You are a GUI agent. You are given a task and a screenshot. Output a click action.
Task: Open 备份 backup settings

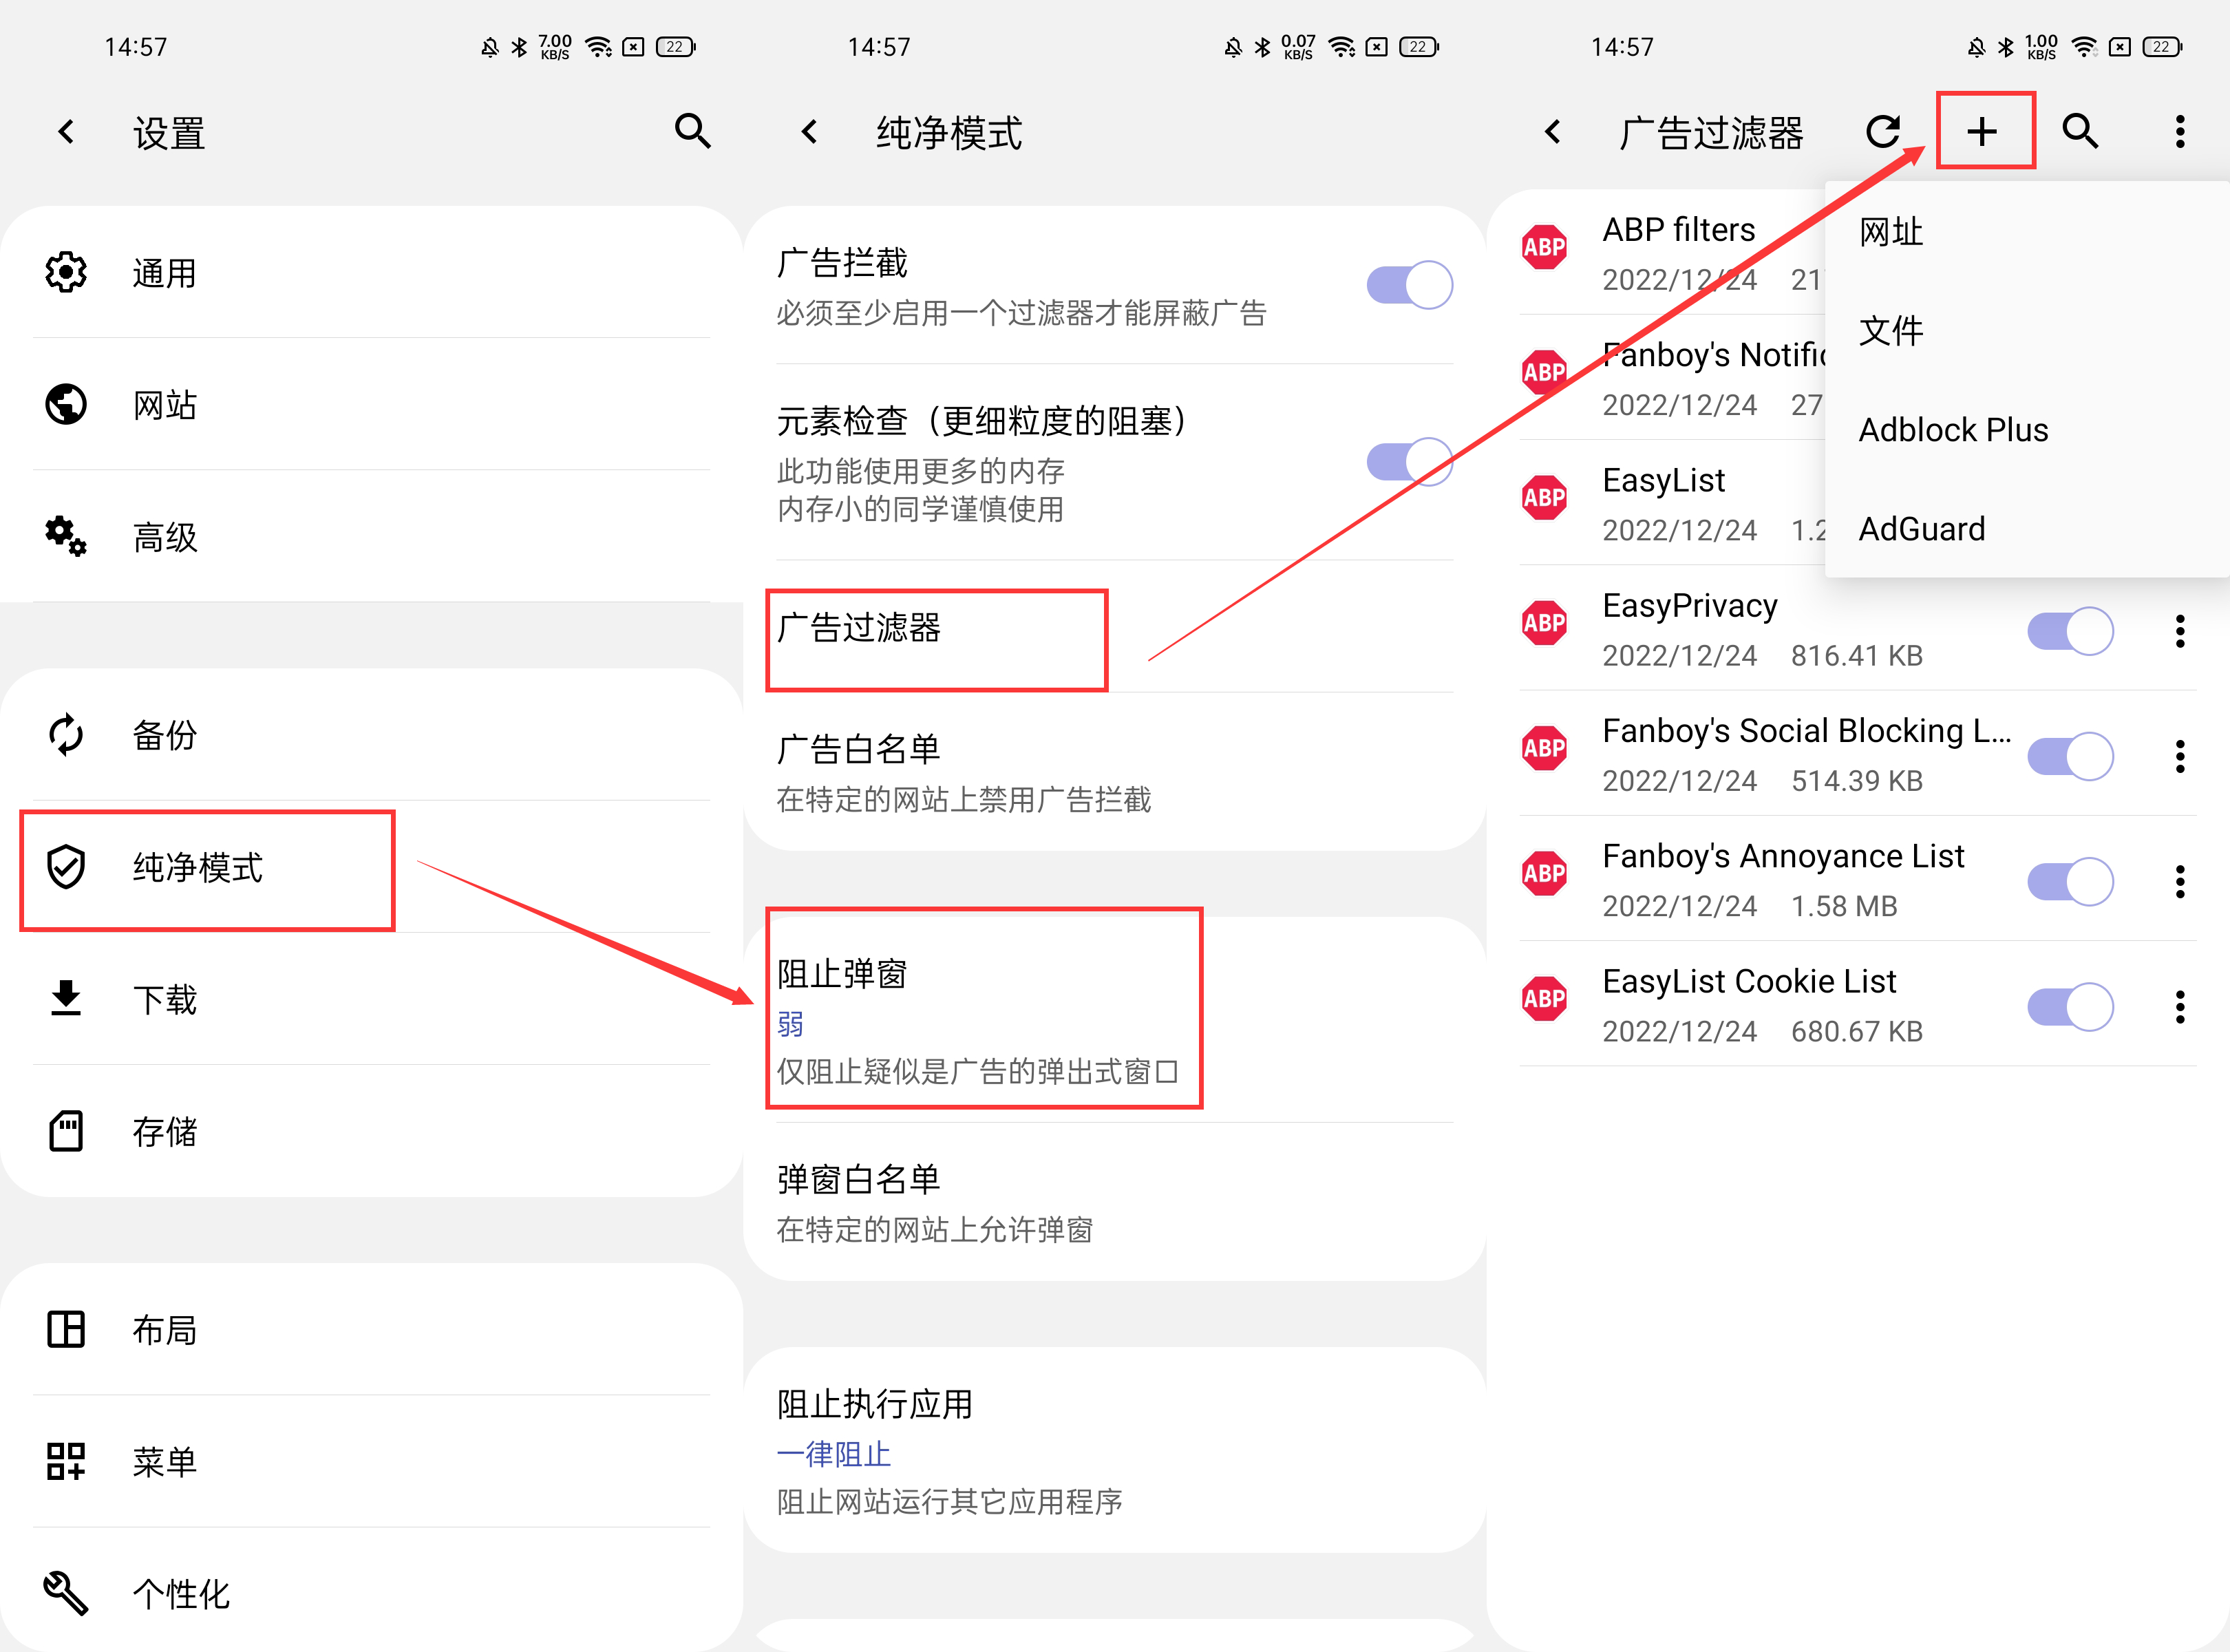click(x=372, y=735)
